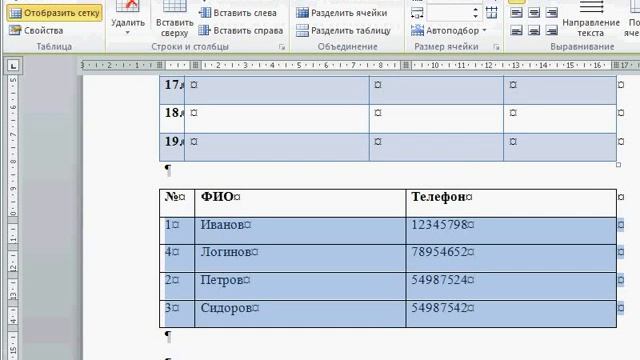Click phone number 54987524
Viewport: 640px width, 360px height.
439,280
